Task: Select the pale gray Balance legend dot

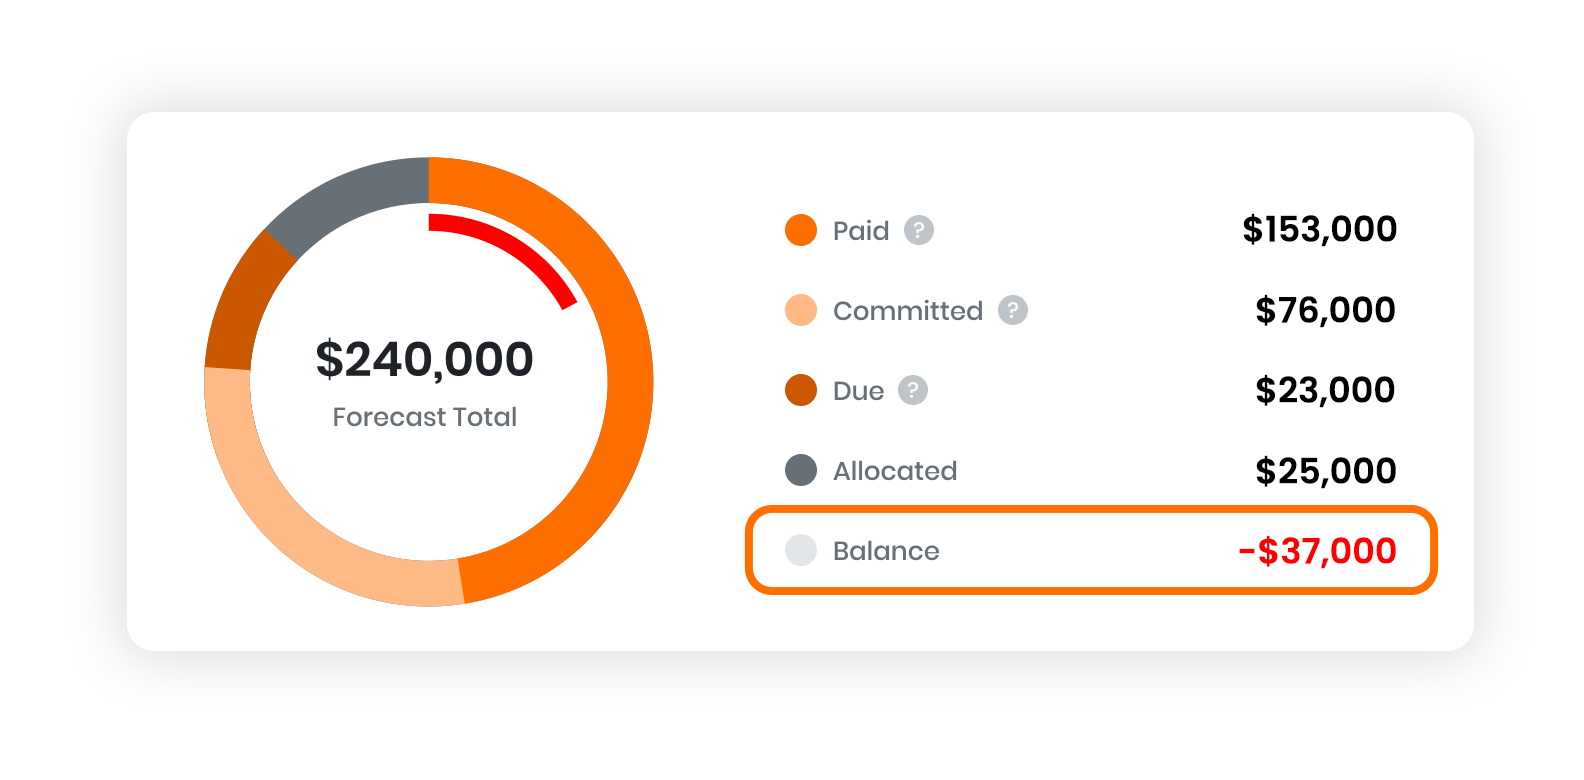Action: pos(800,550)
